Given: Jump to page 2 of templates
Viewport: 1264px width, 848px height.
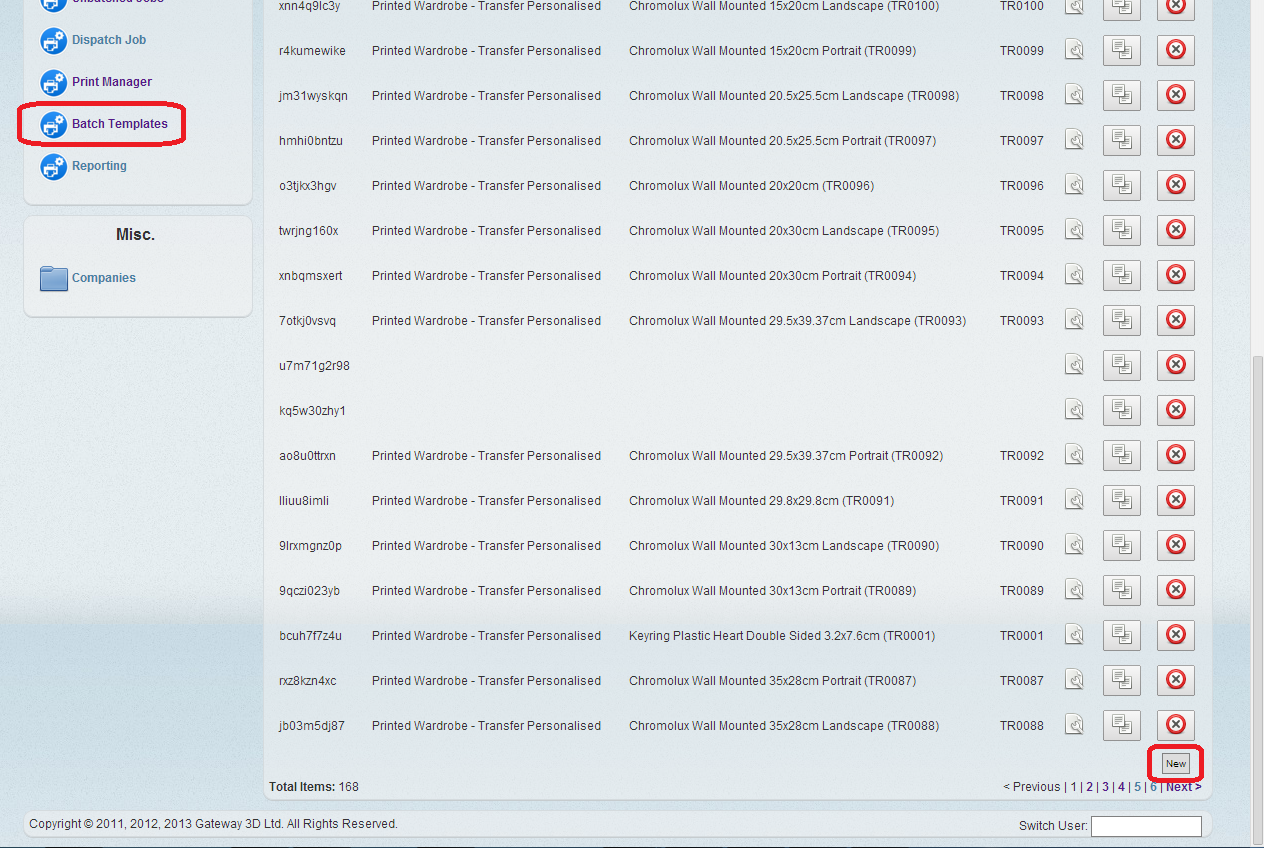Looking at the screenshot, I should [x=1090, y=787].
